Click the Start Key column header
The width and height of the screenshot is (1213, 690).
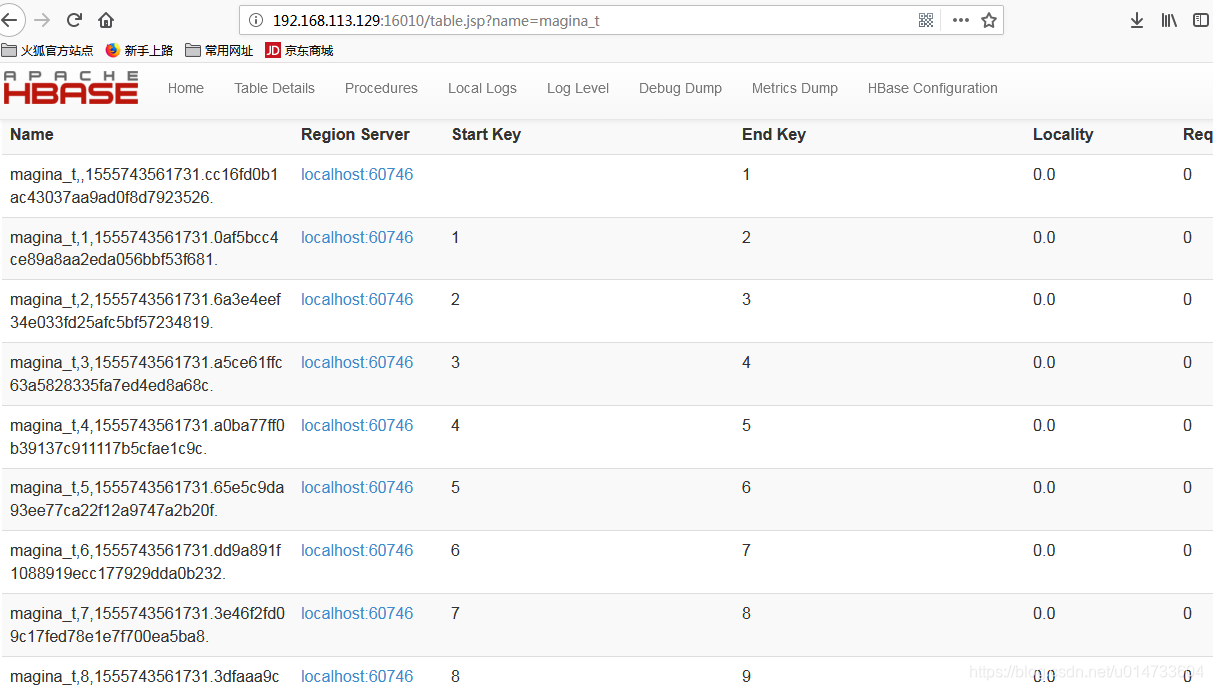pos(486,134)
